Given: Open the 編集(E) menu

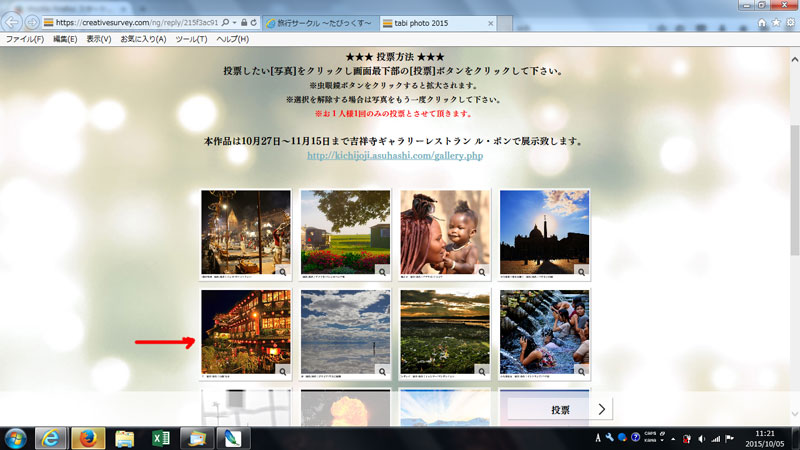Looking at the screenshot, I should tap(65, 39).
